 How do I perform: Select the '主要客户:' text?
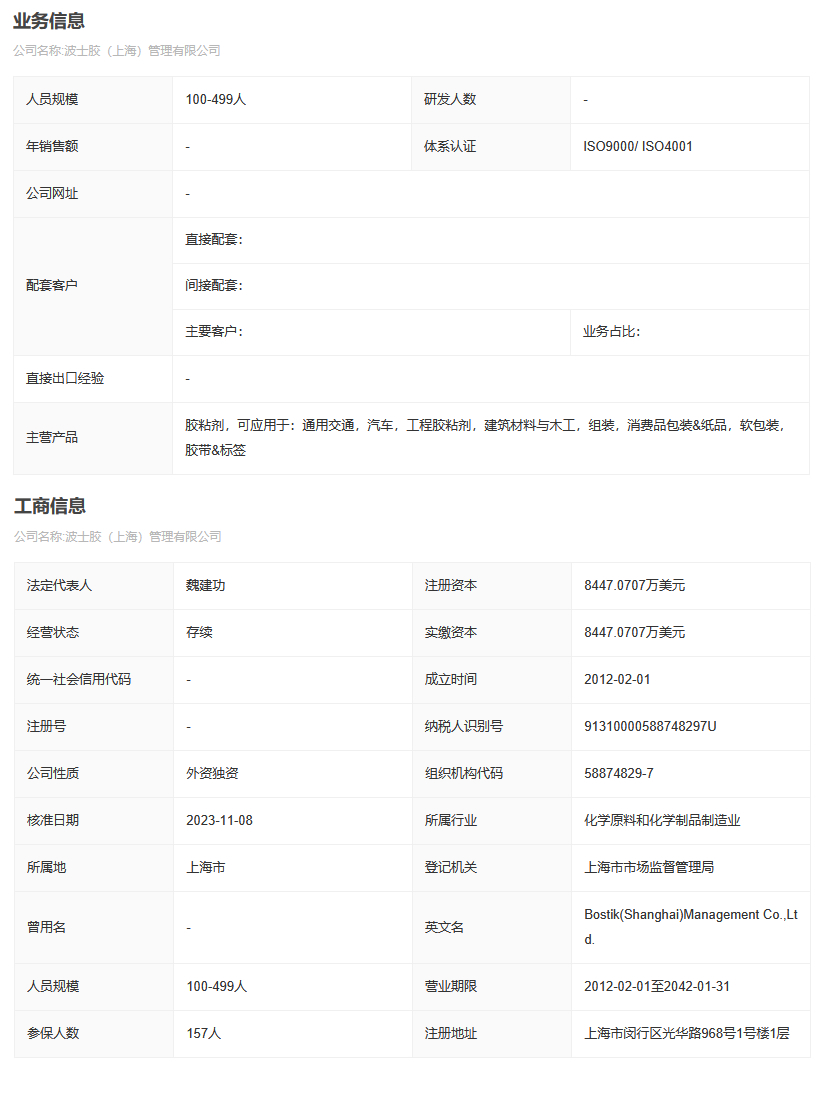[214, 332]
